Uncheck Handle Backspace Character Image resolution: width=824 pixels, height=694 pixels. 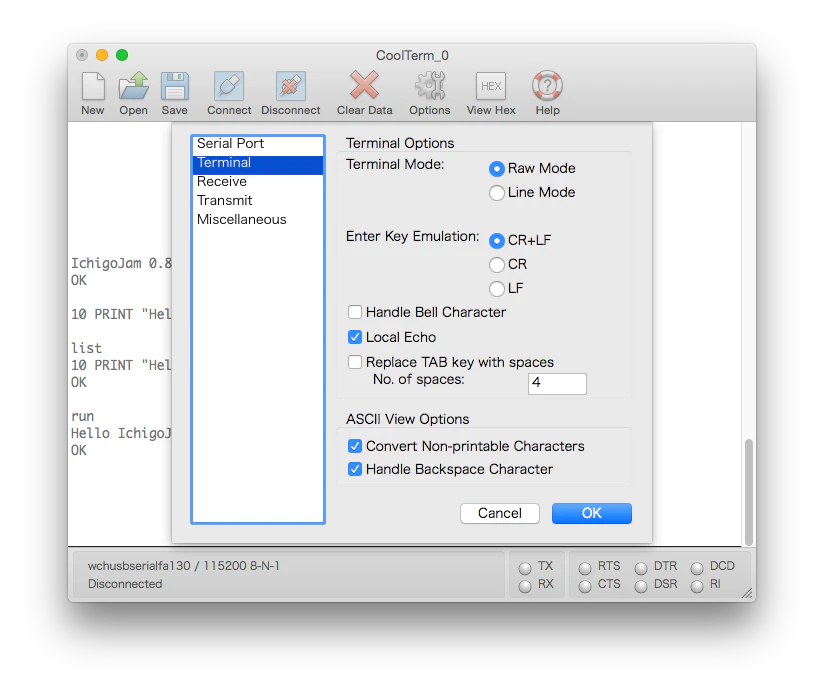click(x=355, y=469)
